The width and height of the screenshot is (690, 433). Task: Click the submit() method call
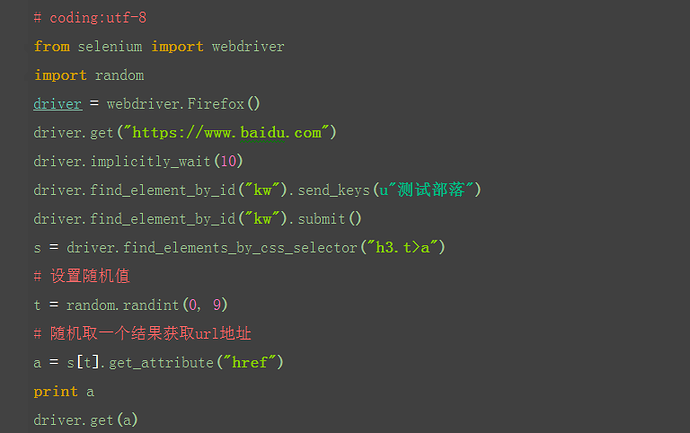coord(329,219)
